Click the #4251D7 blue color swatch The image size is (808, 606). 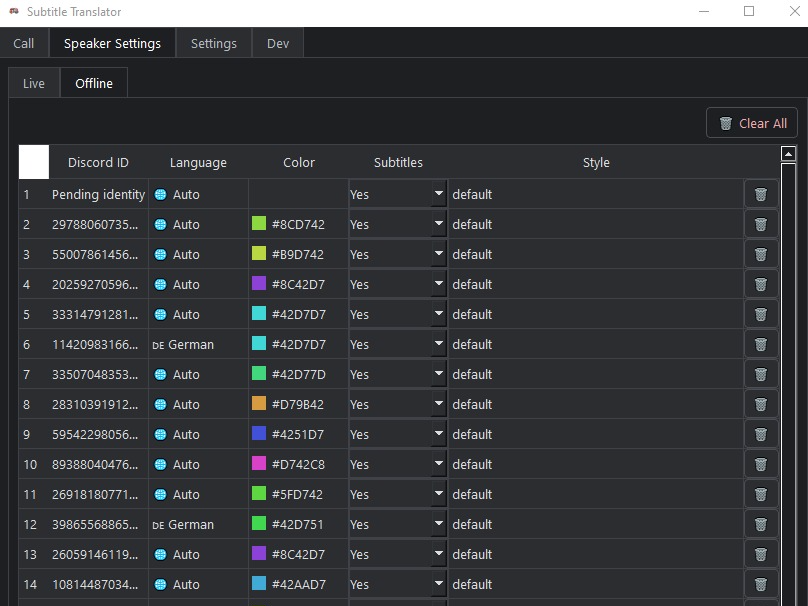pos(259,433)
